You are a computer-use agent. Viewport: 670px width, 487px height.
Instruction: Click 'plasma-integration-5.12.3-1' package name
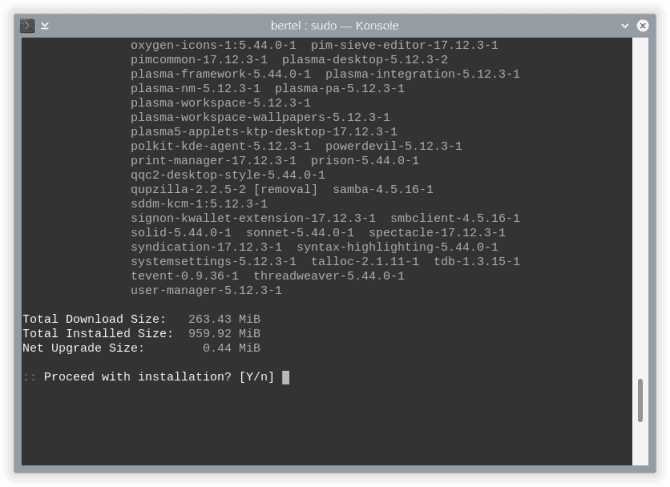pyautogui.click(x=423, y=74)
